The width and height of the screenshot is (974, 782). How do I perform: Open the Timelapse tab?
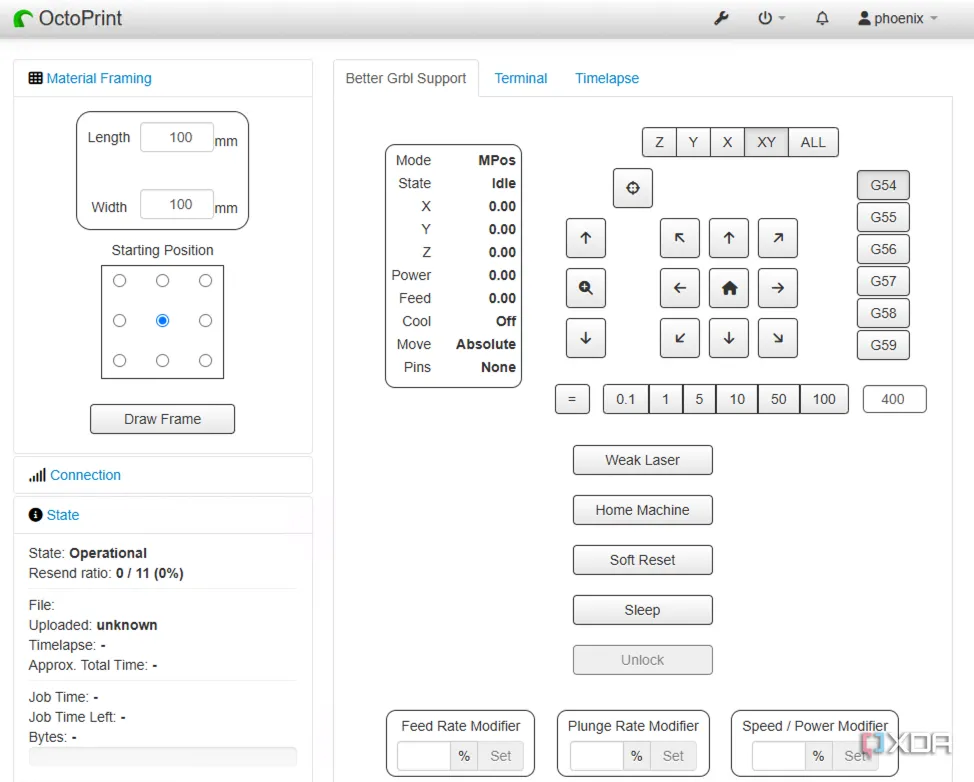606,78
